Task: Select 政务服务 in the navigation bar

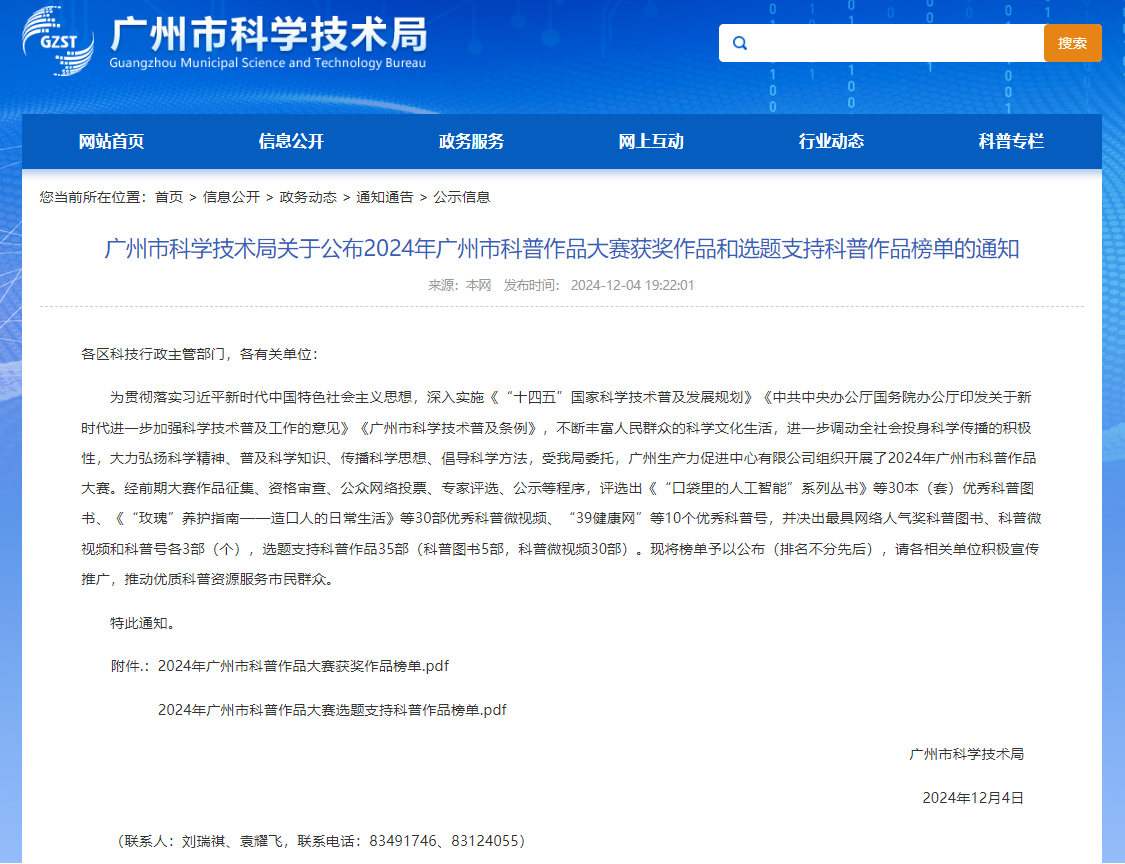Action: [471, 141]
